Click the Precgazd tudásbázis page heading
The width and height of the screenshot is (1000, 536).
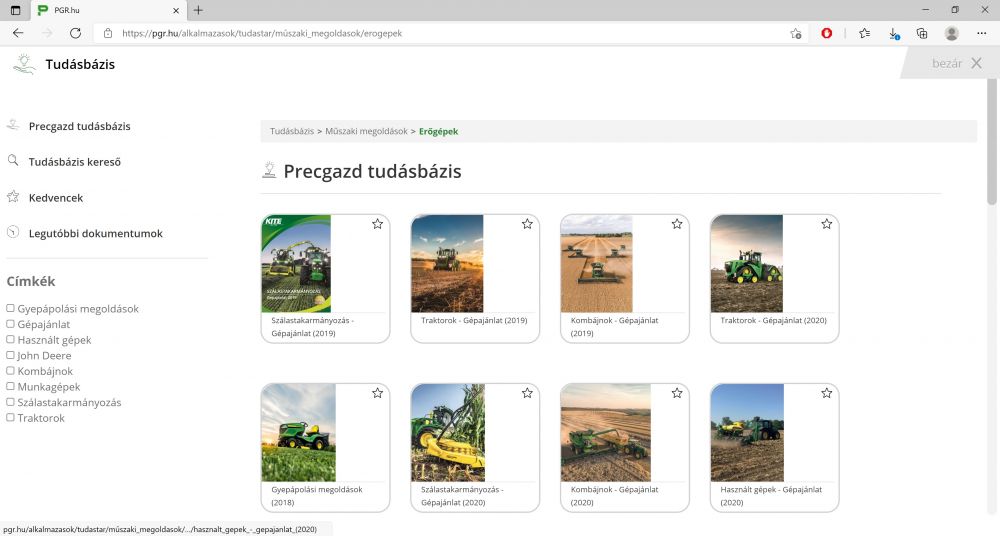[x=372, y=172]
